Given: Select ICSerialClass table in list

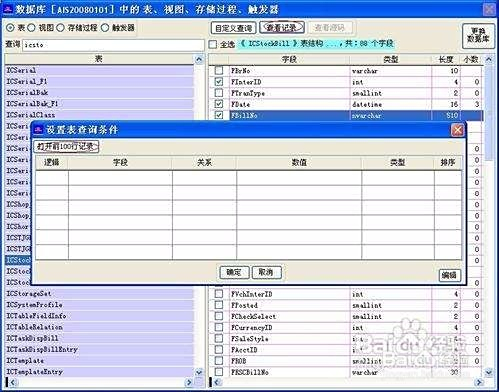Looking at the screenshot, I should click(99, 115).
